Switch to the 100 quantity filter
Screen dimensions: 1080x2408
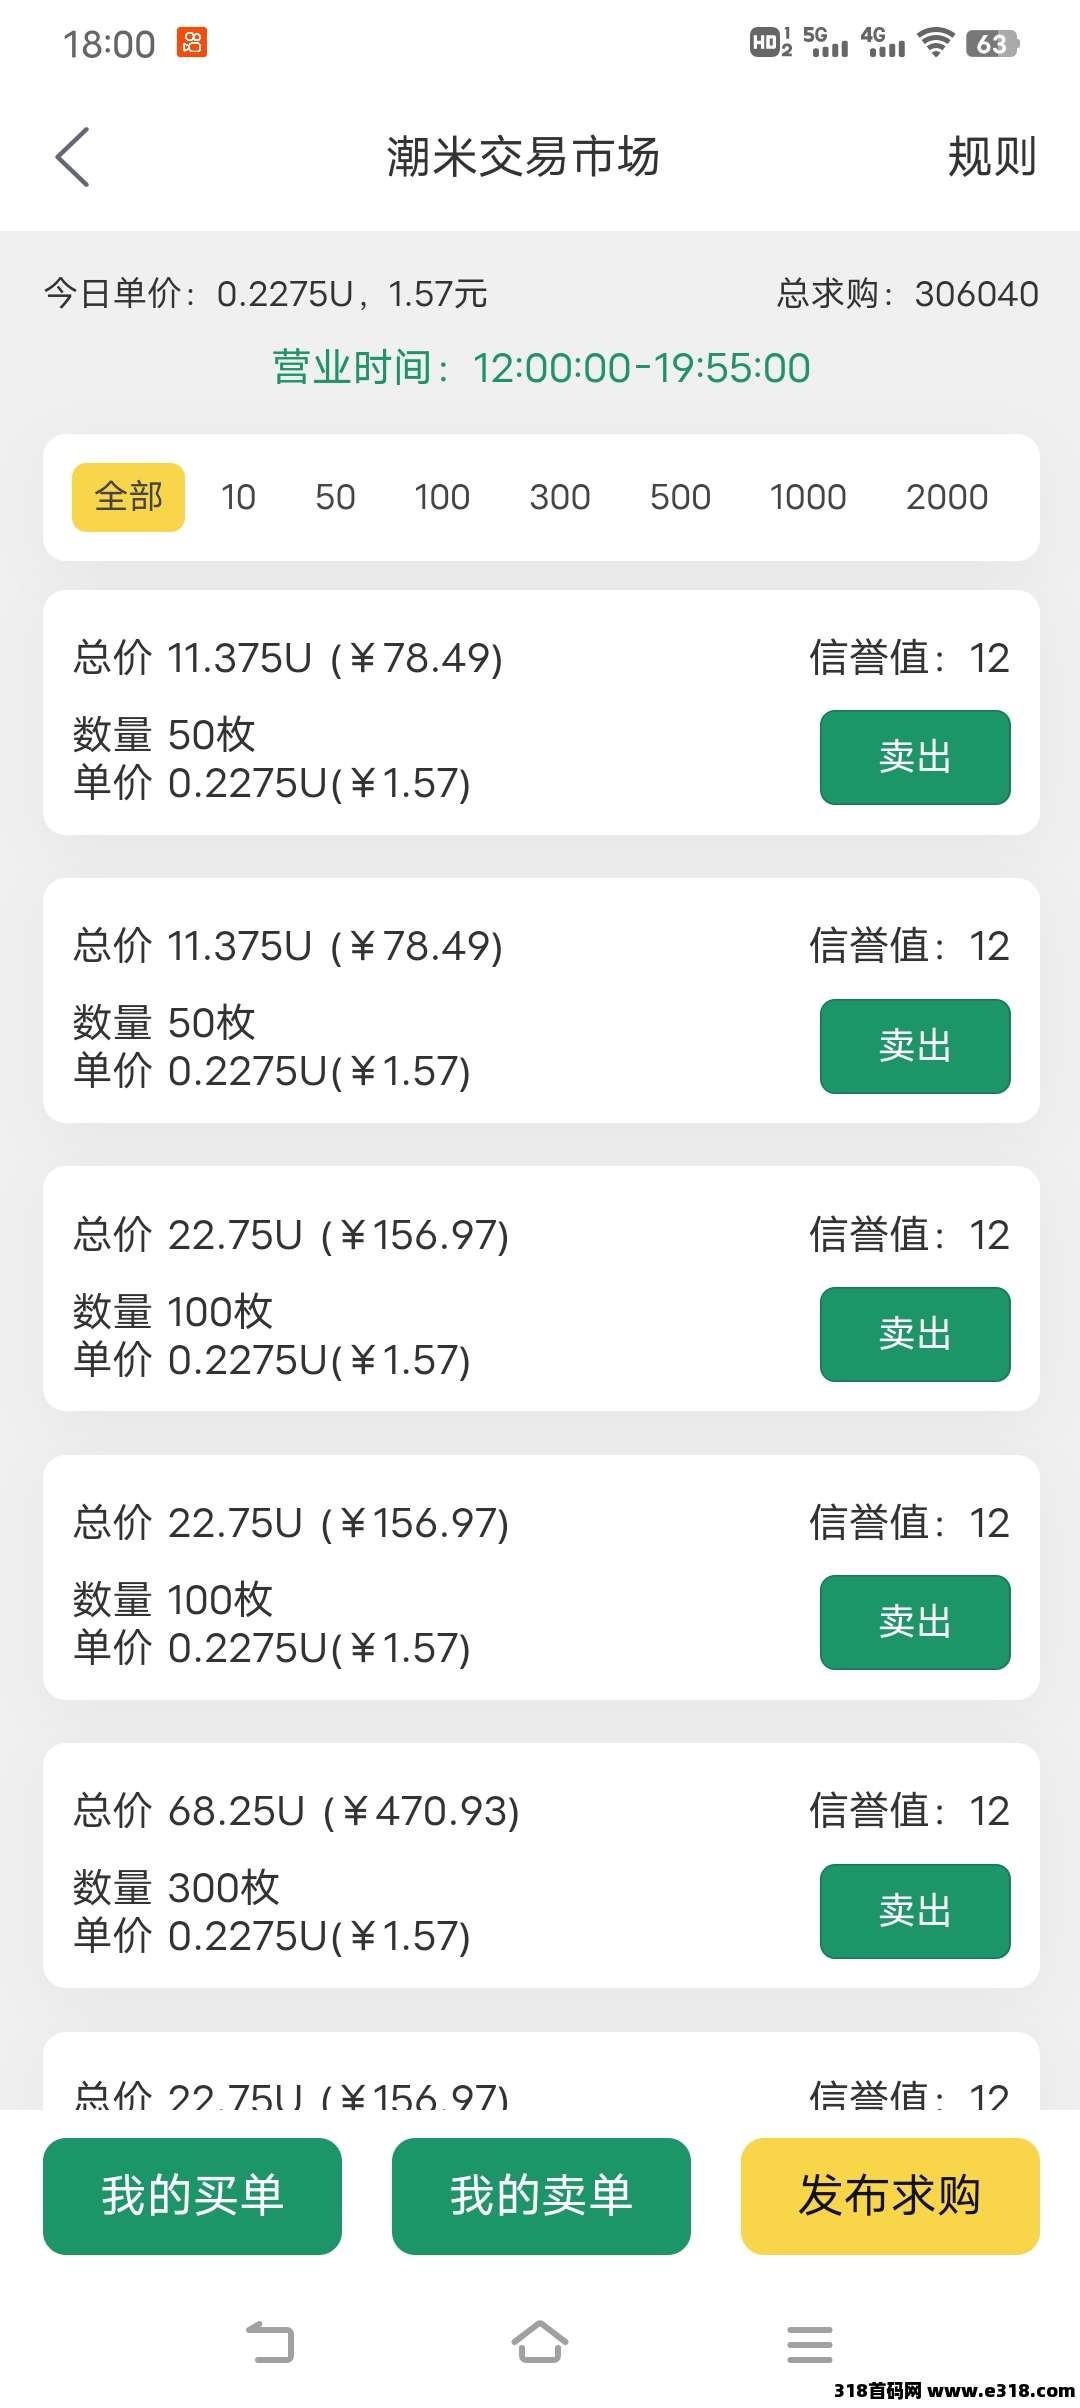coord(441,497)
